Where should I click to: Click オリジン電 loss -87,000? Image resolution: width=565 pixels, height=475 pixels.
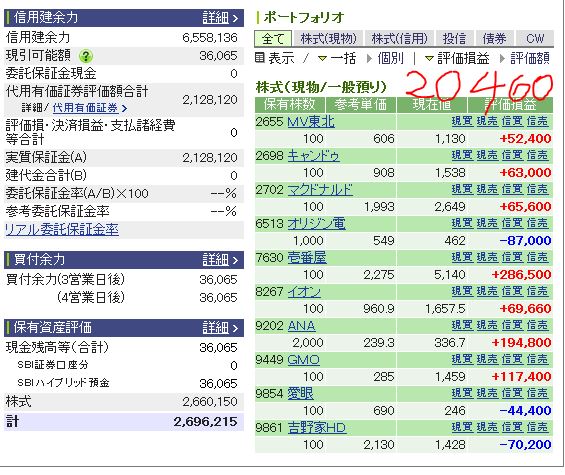525,240
